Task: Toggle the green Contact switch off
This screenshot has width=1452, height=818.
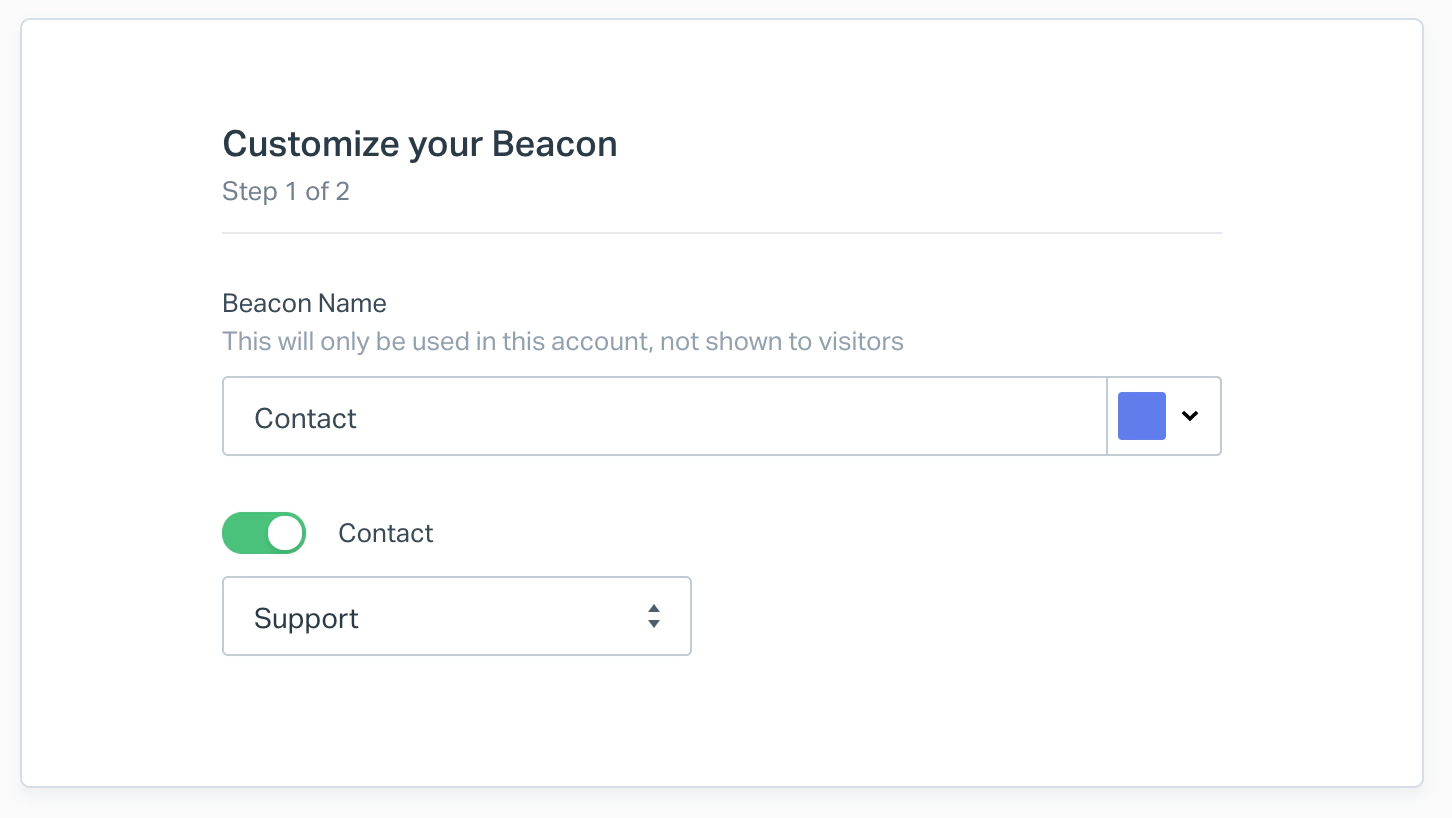Action: coord(263,534)
